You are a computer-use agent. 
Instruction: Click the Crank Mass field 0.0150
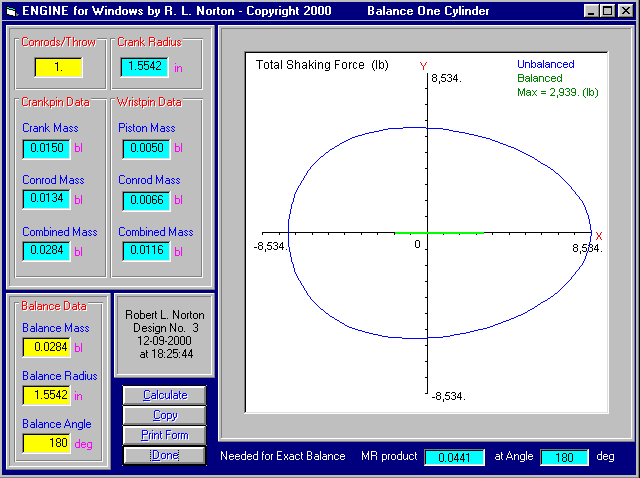(47, 149)
